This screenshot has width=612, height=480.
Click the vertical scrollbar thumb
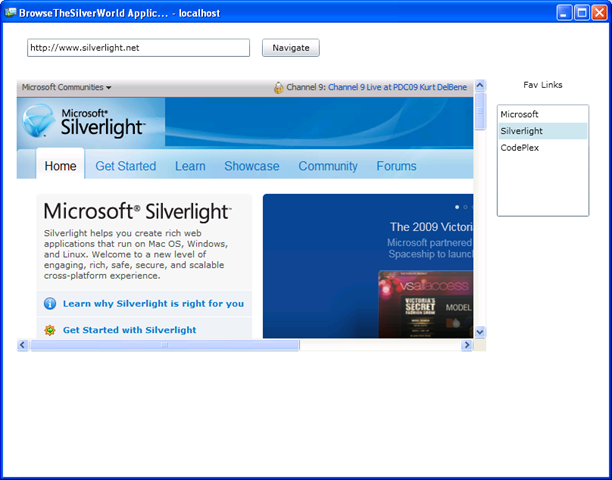pyautogui.click(x=480, y=111)
